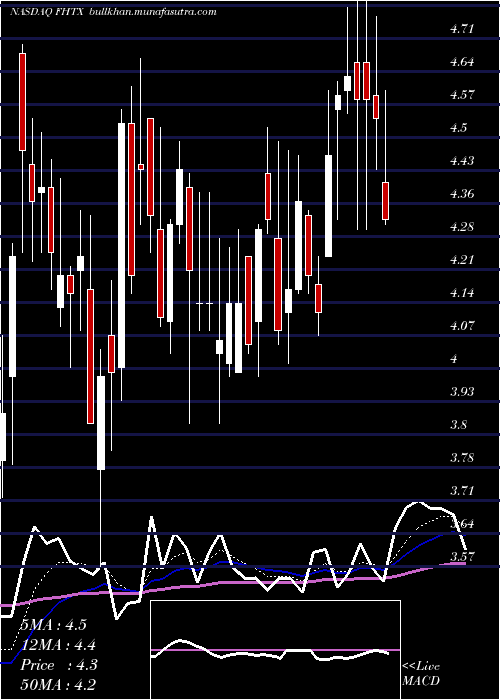Click the 5MA : 4.5 legend entry
Screen dimensions: 500x700
tap(53, 625)
